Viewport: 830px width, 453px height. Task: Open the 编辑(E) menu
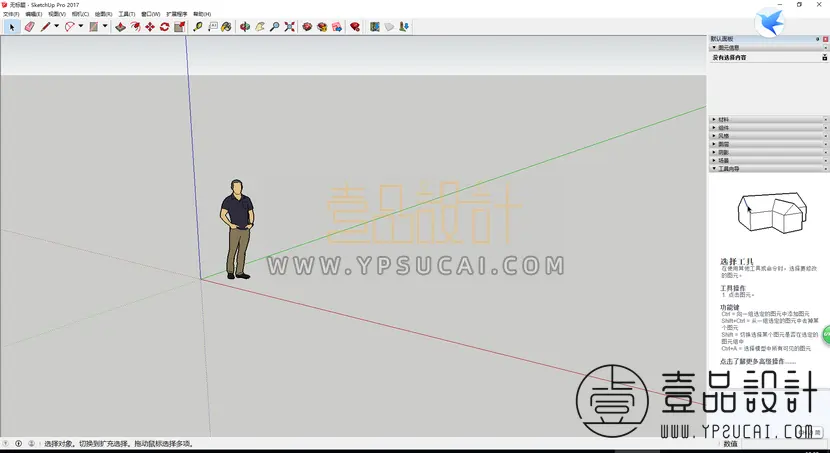coord(34,14)
